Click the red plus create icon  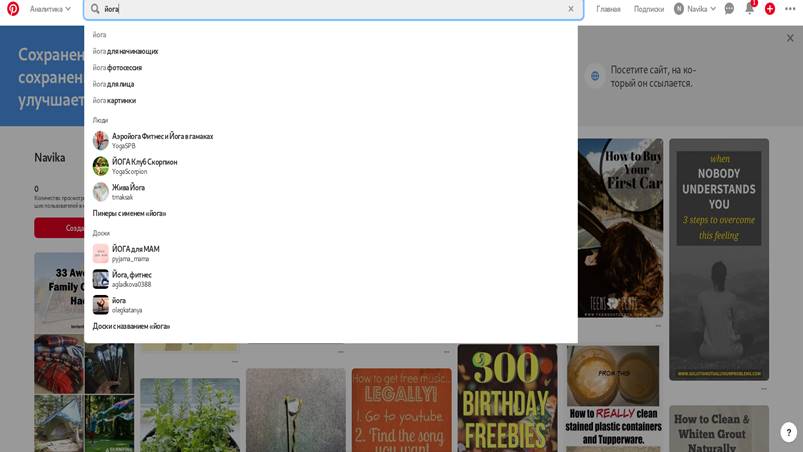tap(769, 9)
